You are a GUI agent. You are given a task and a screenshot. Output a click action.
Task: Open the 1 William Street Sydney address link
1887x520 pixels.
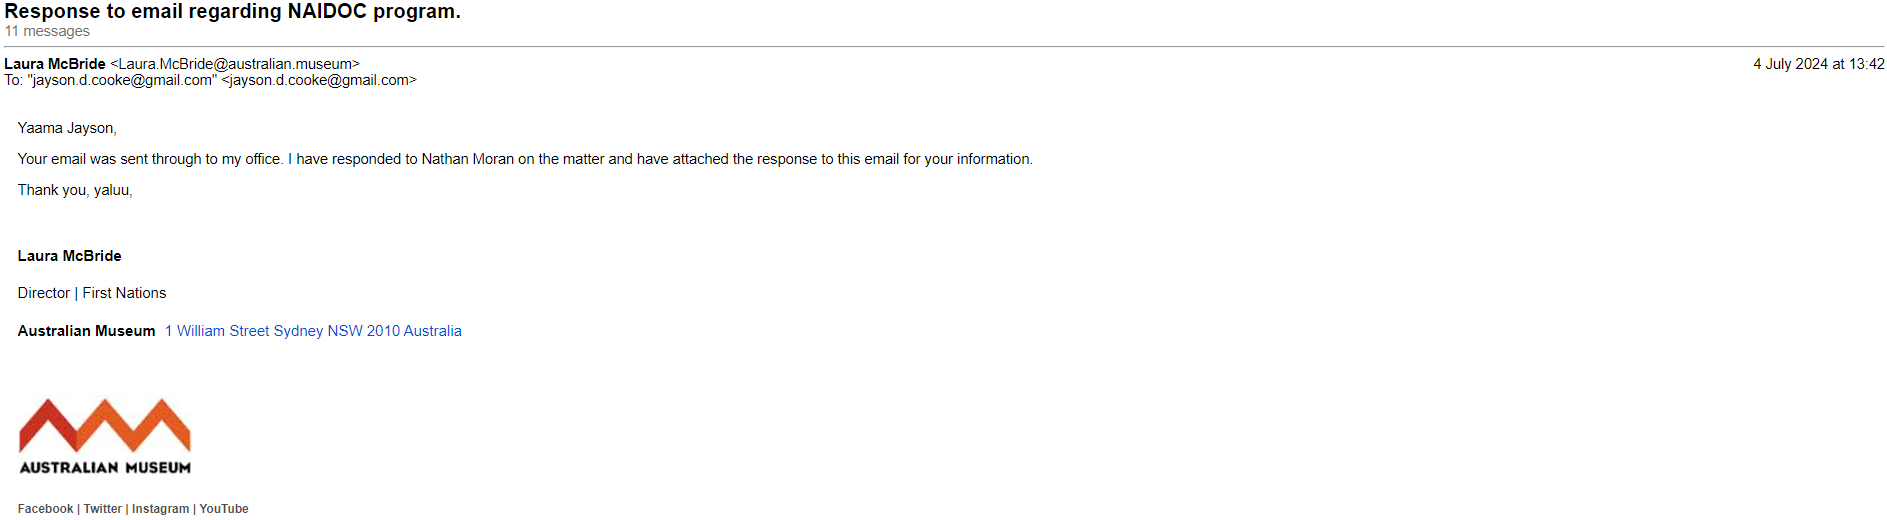[313, 331]
